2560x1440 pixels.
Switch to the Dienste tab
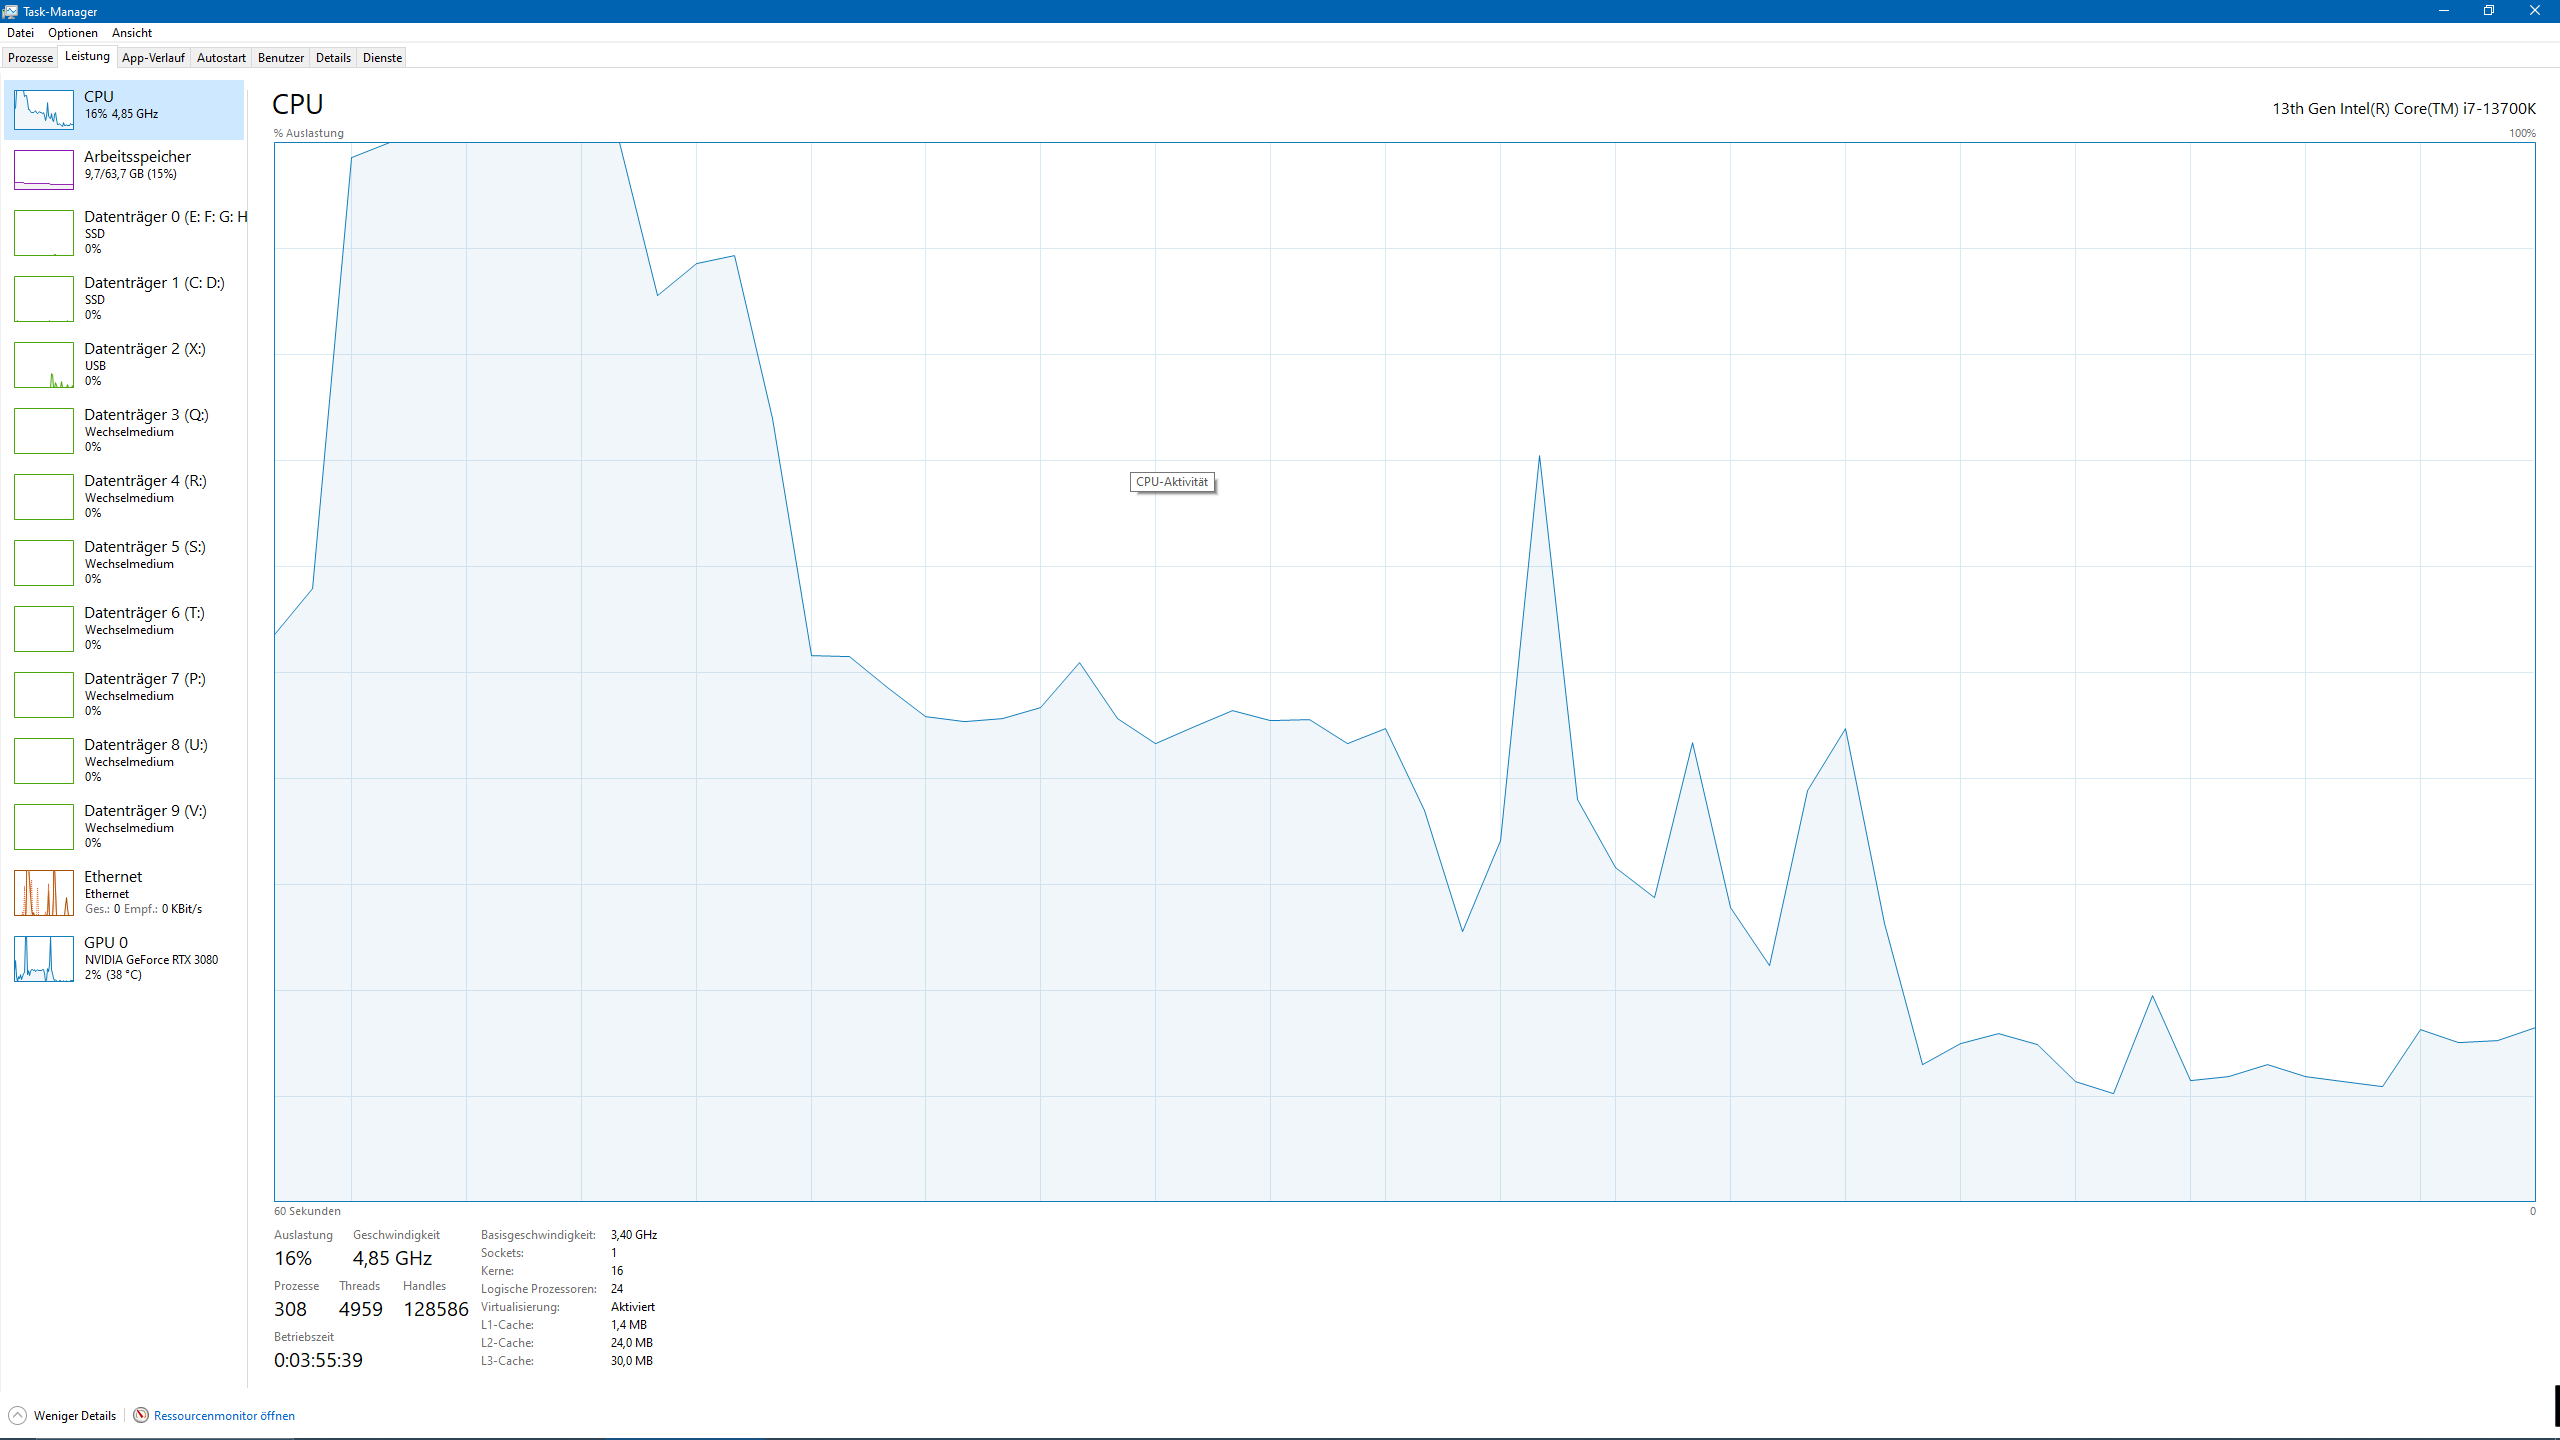pyautogui.click(x=382, y=57)
